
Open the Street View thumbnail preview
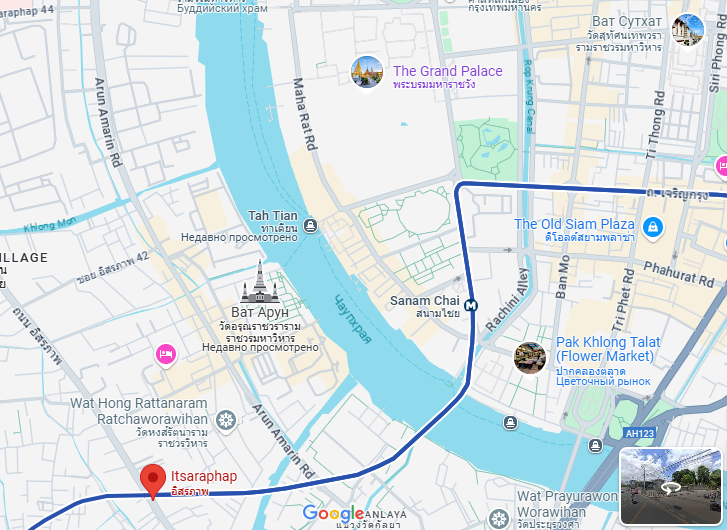[670, 486]
